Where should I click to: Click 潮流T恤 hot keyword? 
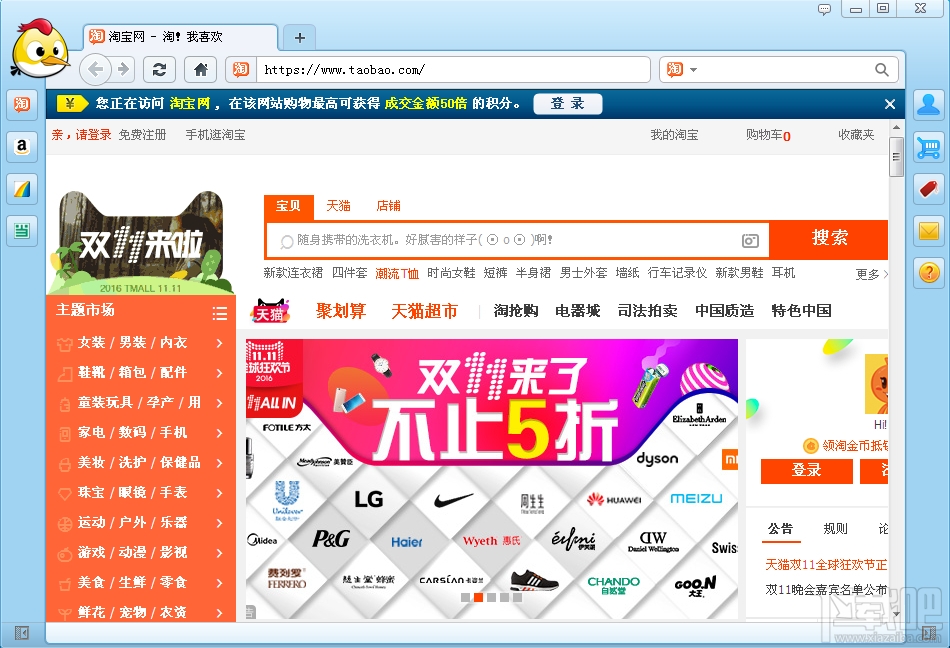coord(397,273)
